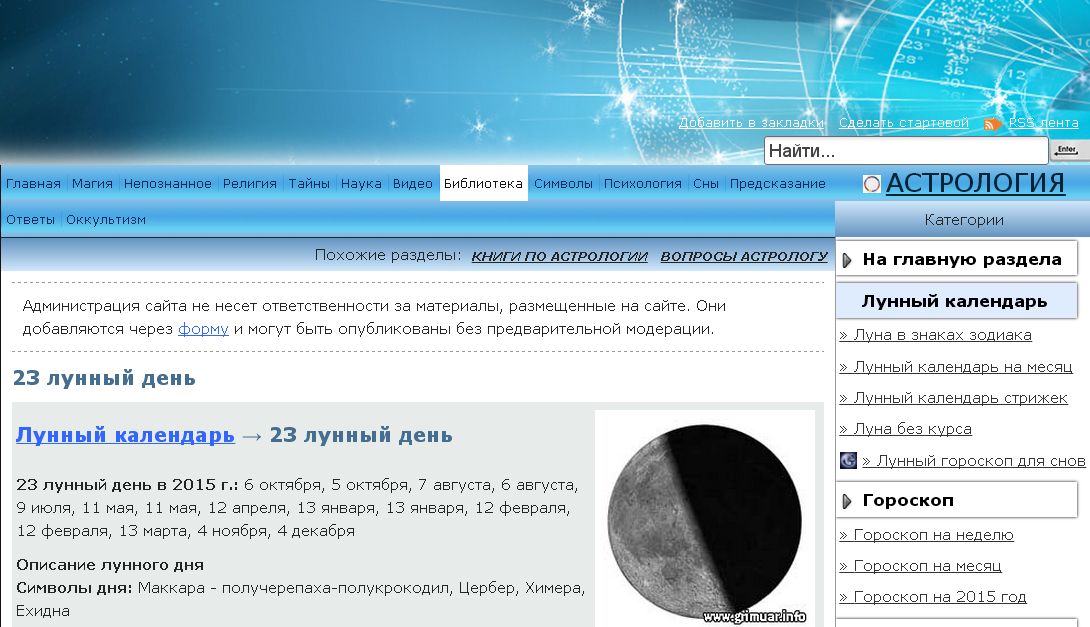Open the Гороскоп sidebar heading
This screenshot has height=627, width=1090.
957,500
